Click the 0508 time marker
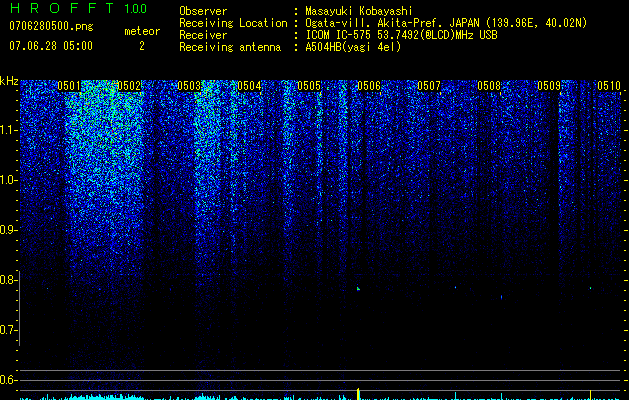The image size is (629, 400). coord(489,86)
